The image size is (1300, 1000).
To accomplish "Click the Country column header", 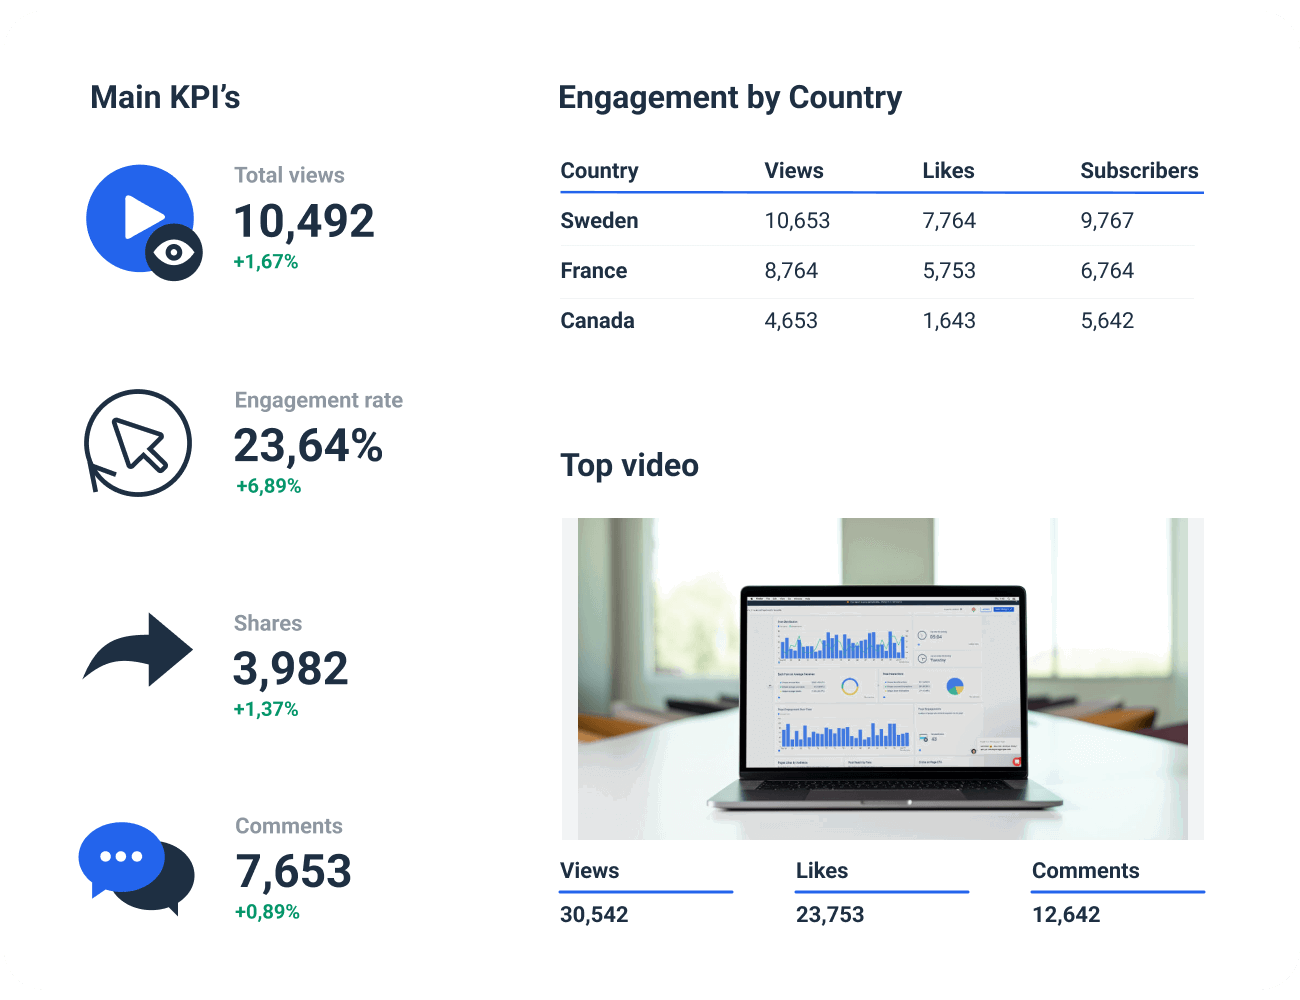I will [599, 170].
